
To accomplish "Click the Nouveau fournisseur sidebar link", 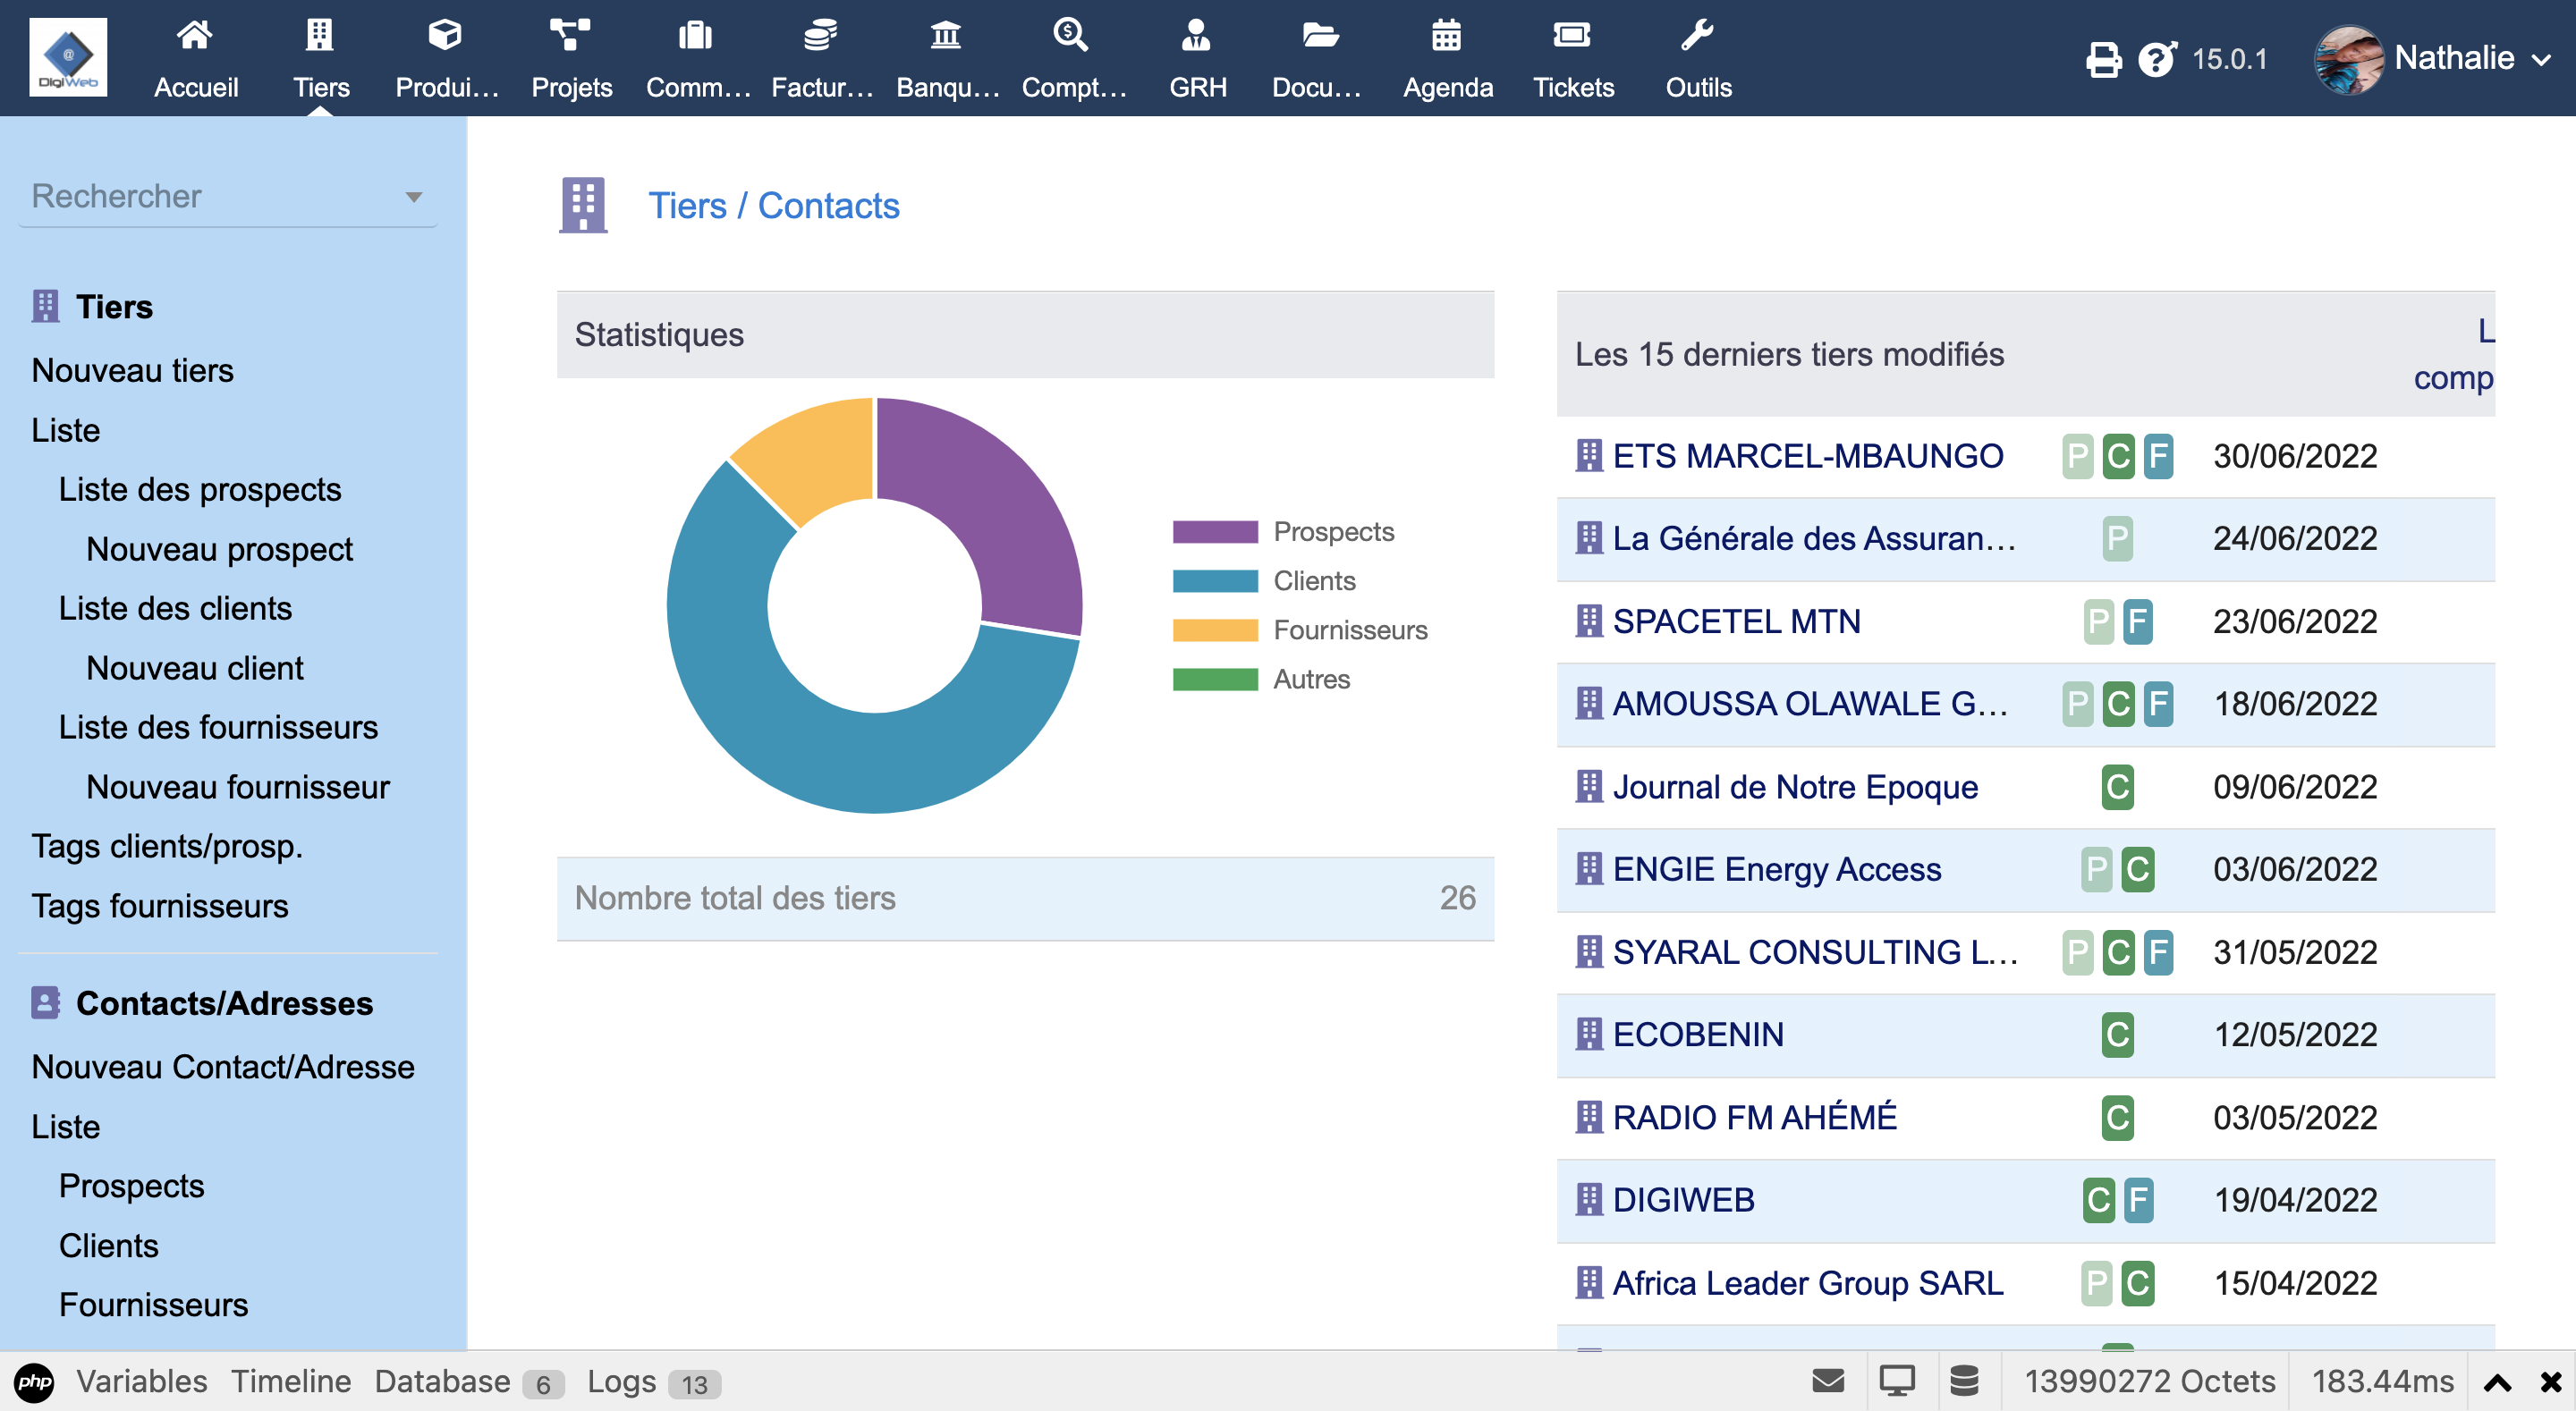I will tap(237, 786).
